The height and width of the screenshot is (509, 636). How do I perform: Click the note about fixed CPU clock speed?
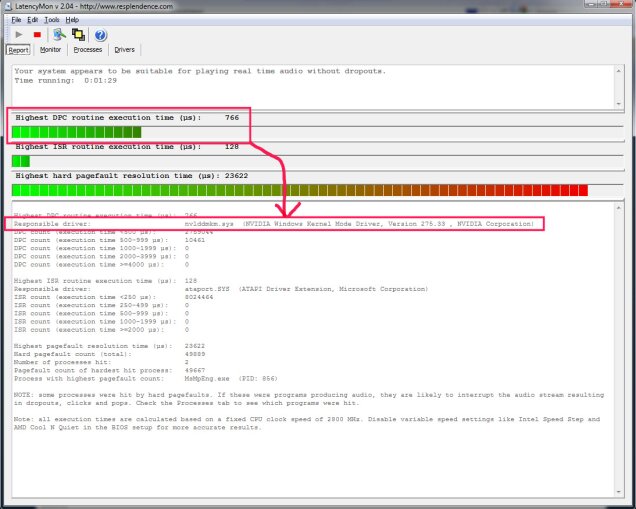point(307,423)
